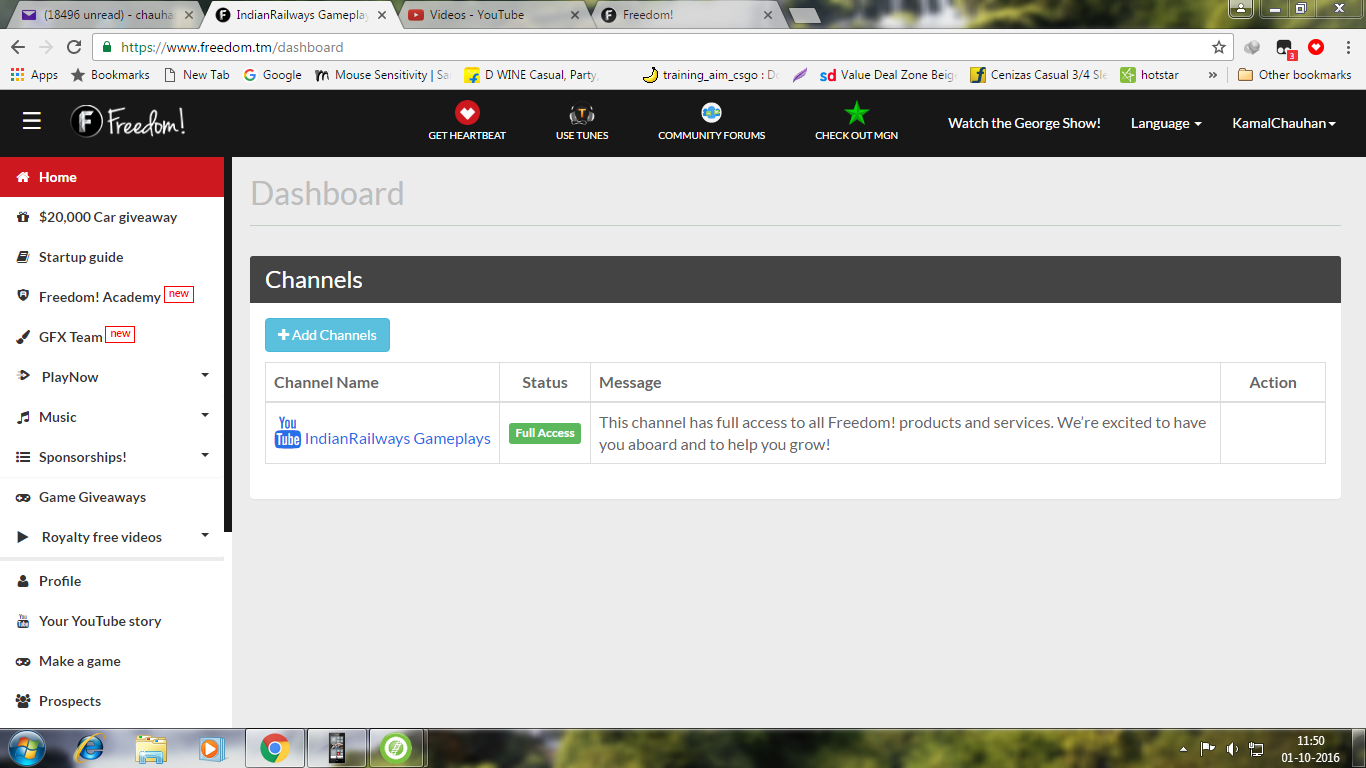Image resolution: width=1366 pixels, height=768 pixels.
Task: Click the extension icon with the red 3 badge
Action: point(1285,48)
